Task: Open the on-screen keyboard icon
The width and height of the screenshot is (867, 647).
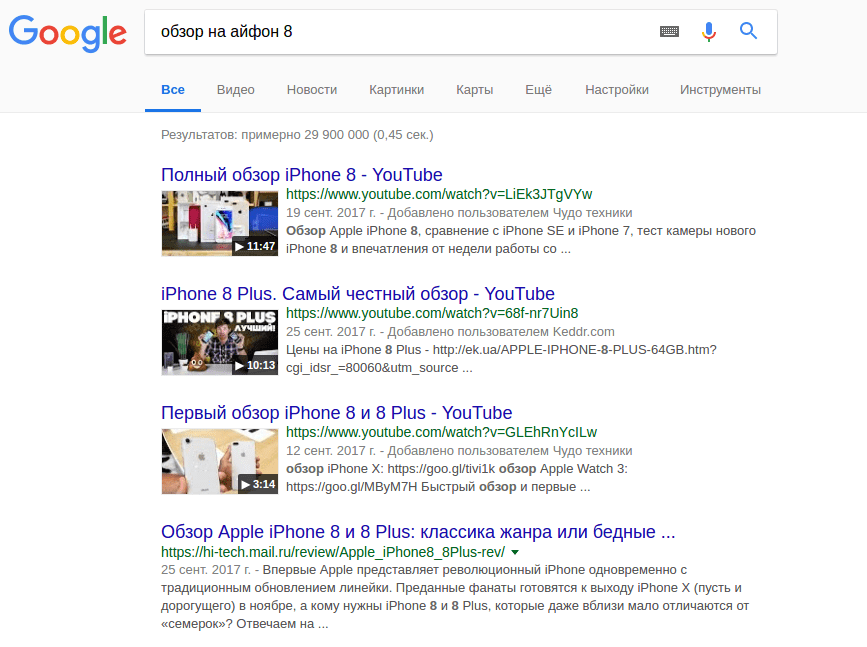Action: 669,32
